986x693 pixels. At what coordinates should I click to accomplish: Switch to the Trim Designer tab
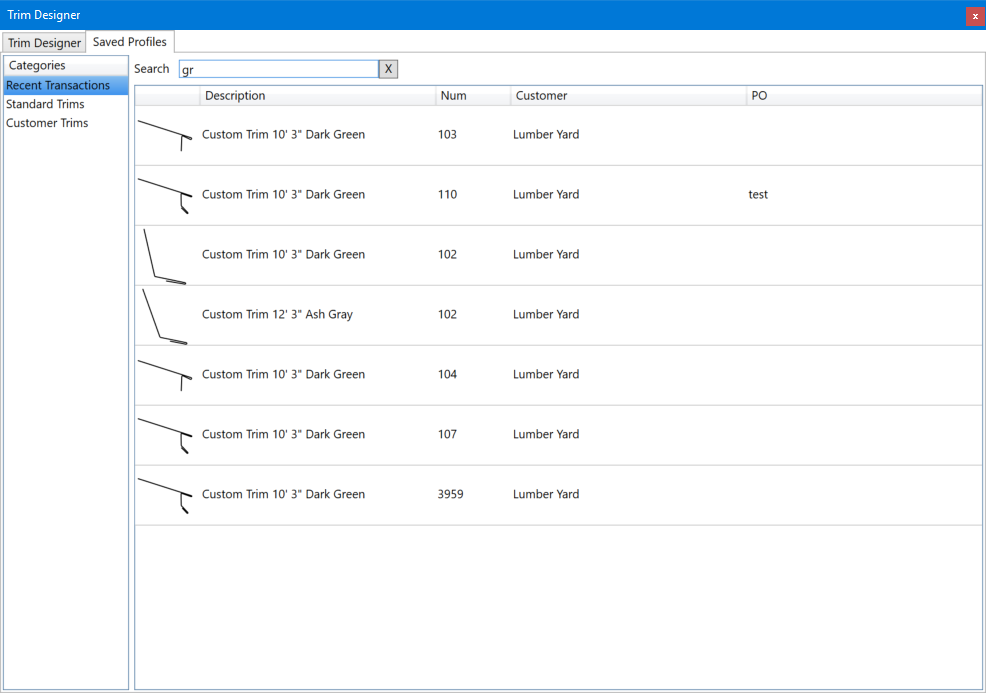pyautogui.click(x=44, y=43)
